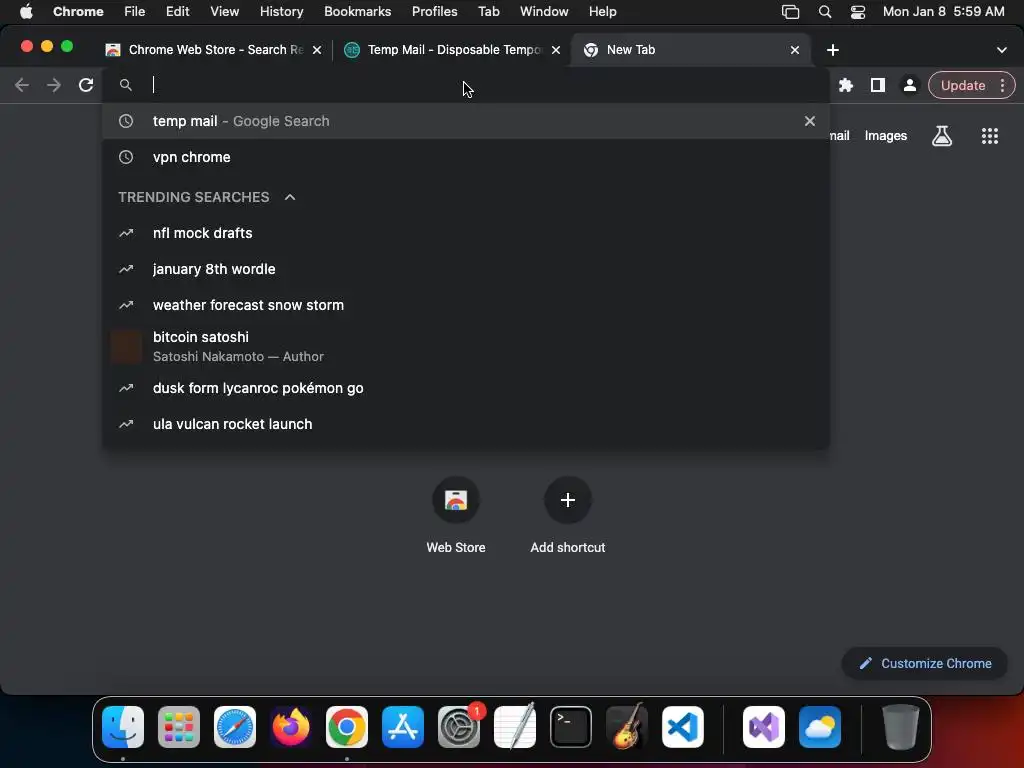Open the Web Store shortcut
The image size is (1024, 768).
click(x=456, y=516)
